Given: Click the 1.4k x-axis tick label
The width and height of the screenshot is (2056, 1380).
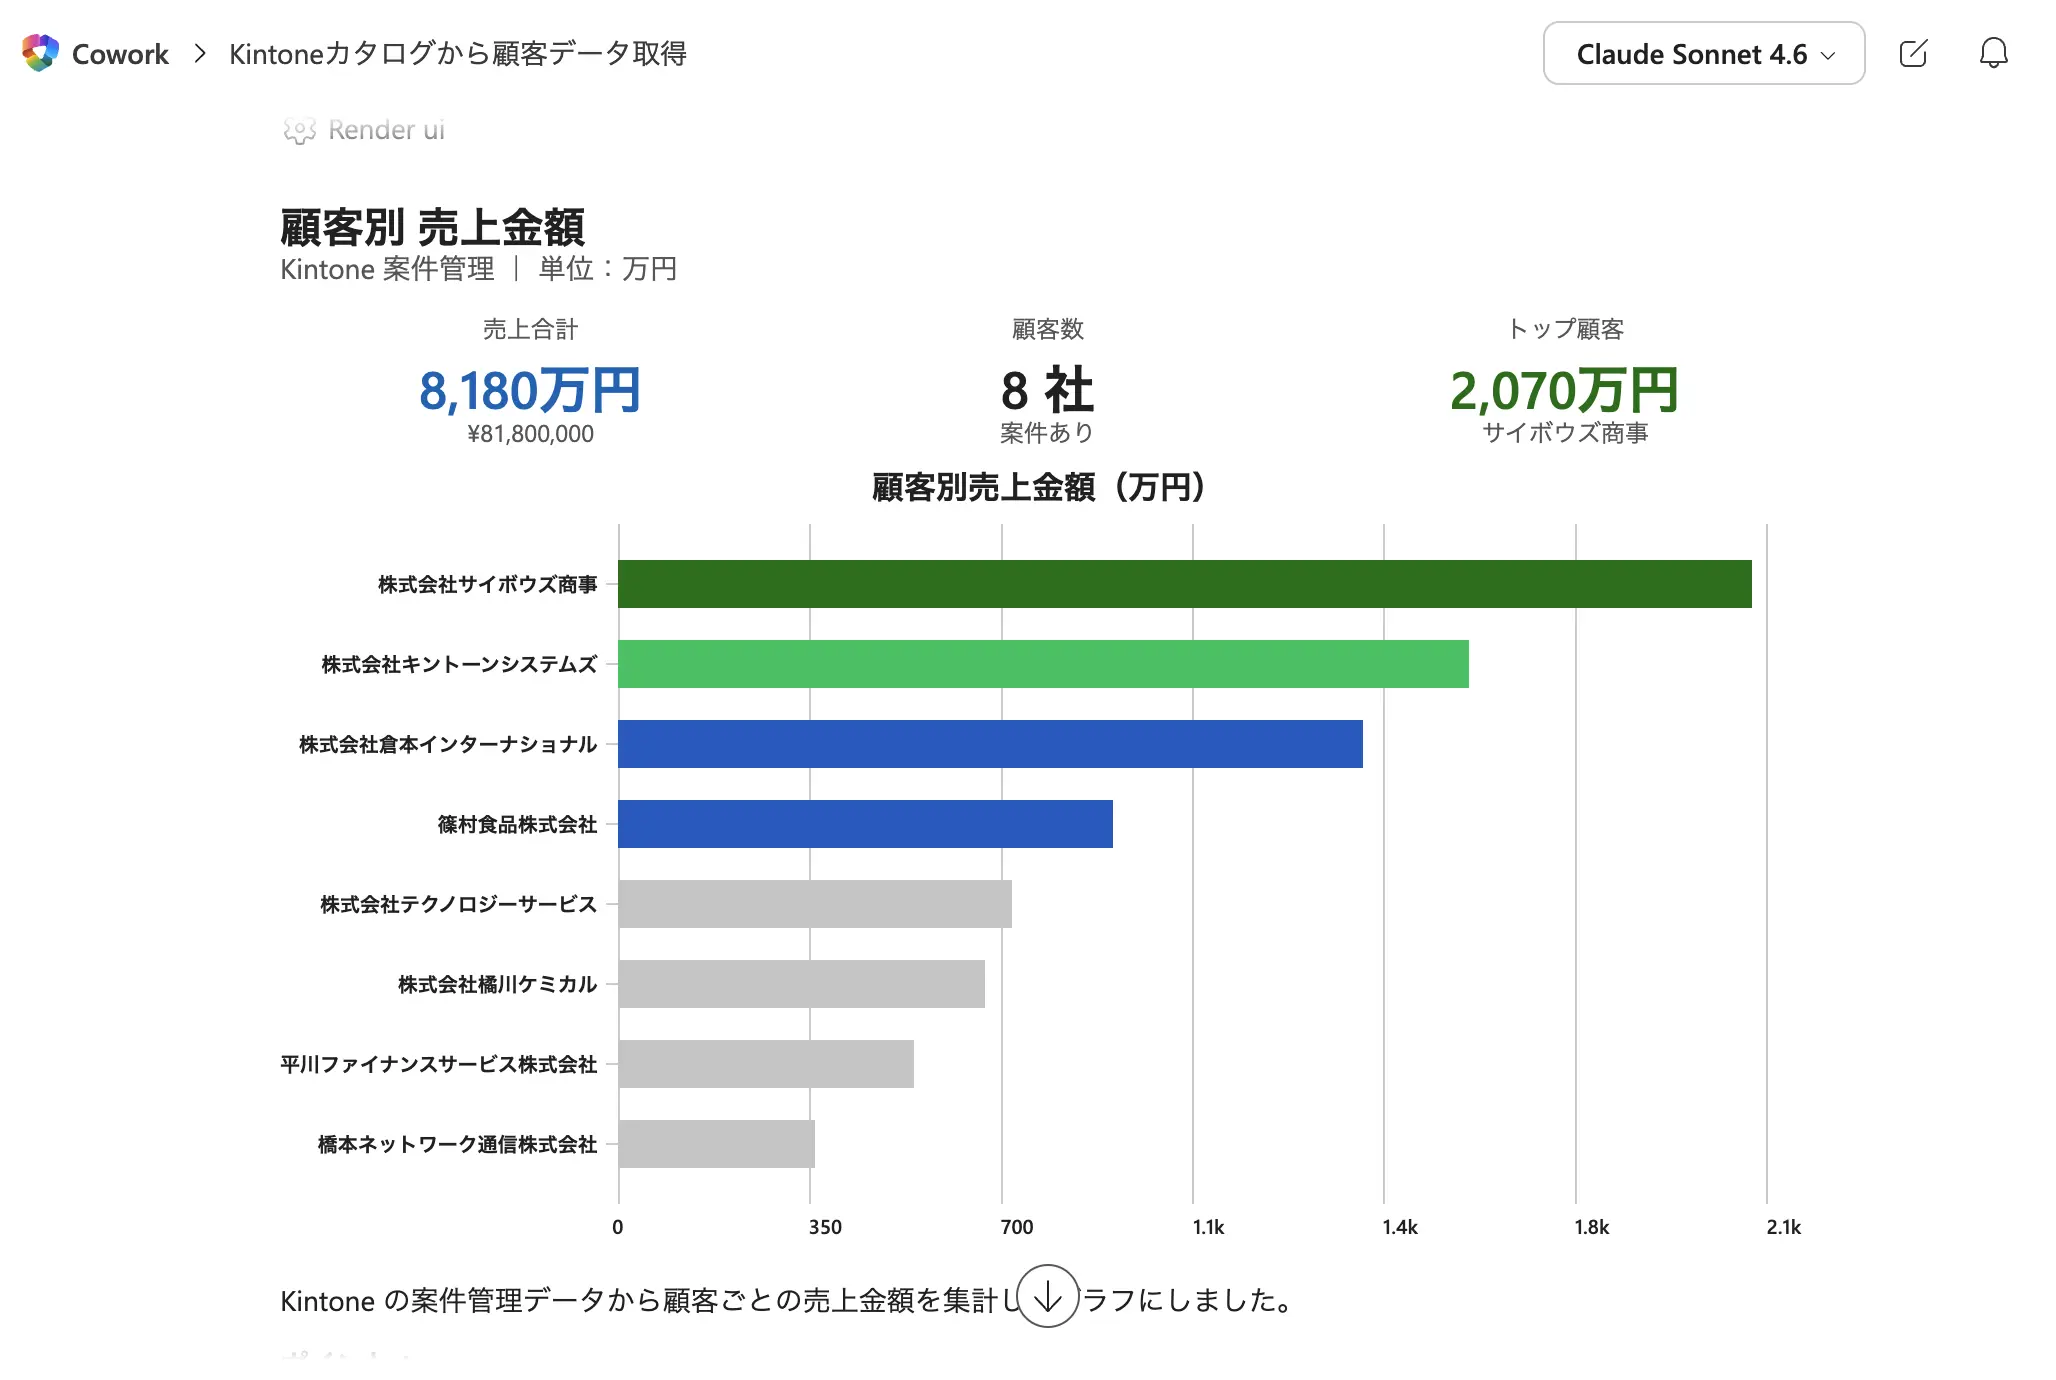Looking at the screenshot, I should (1400, 1227).
